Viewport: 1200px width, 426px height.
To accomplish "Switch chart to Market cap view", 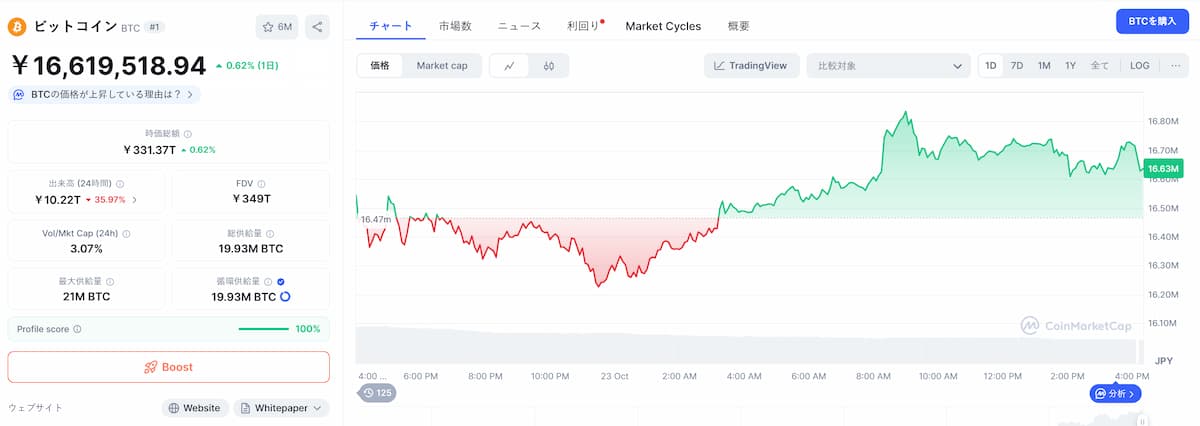I will (x=442, y=66).
